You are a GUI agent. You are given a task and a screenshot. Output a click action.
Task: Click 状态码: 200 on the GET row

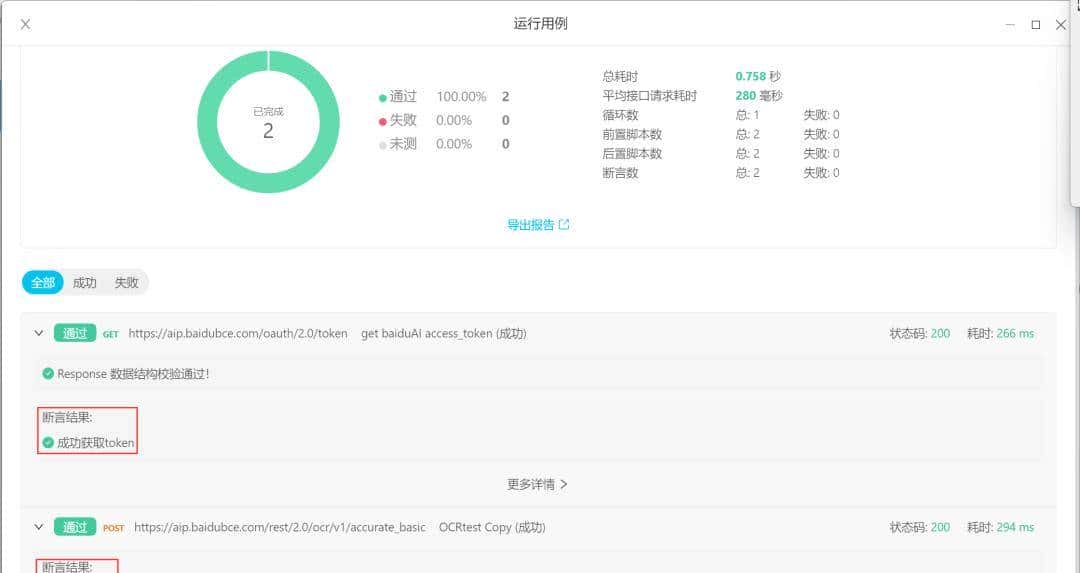click(x=920, y=333)
